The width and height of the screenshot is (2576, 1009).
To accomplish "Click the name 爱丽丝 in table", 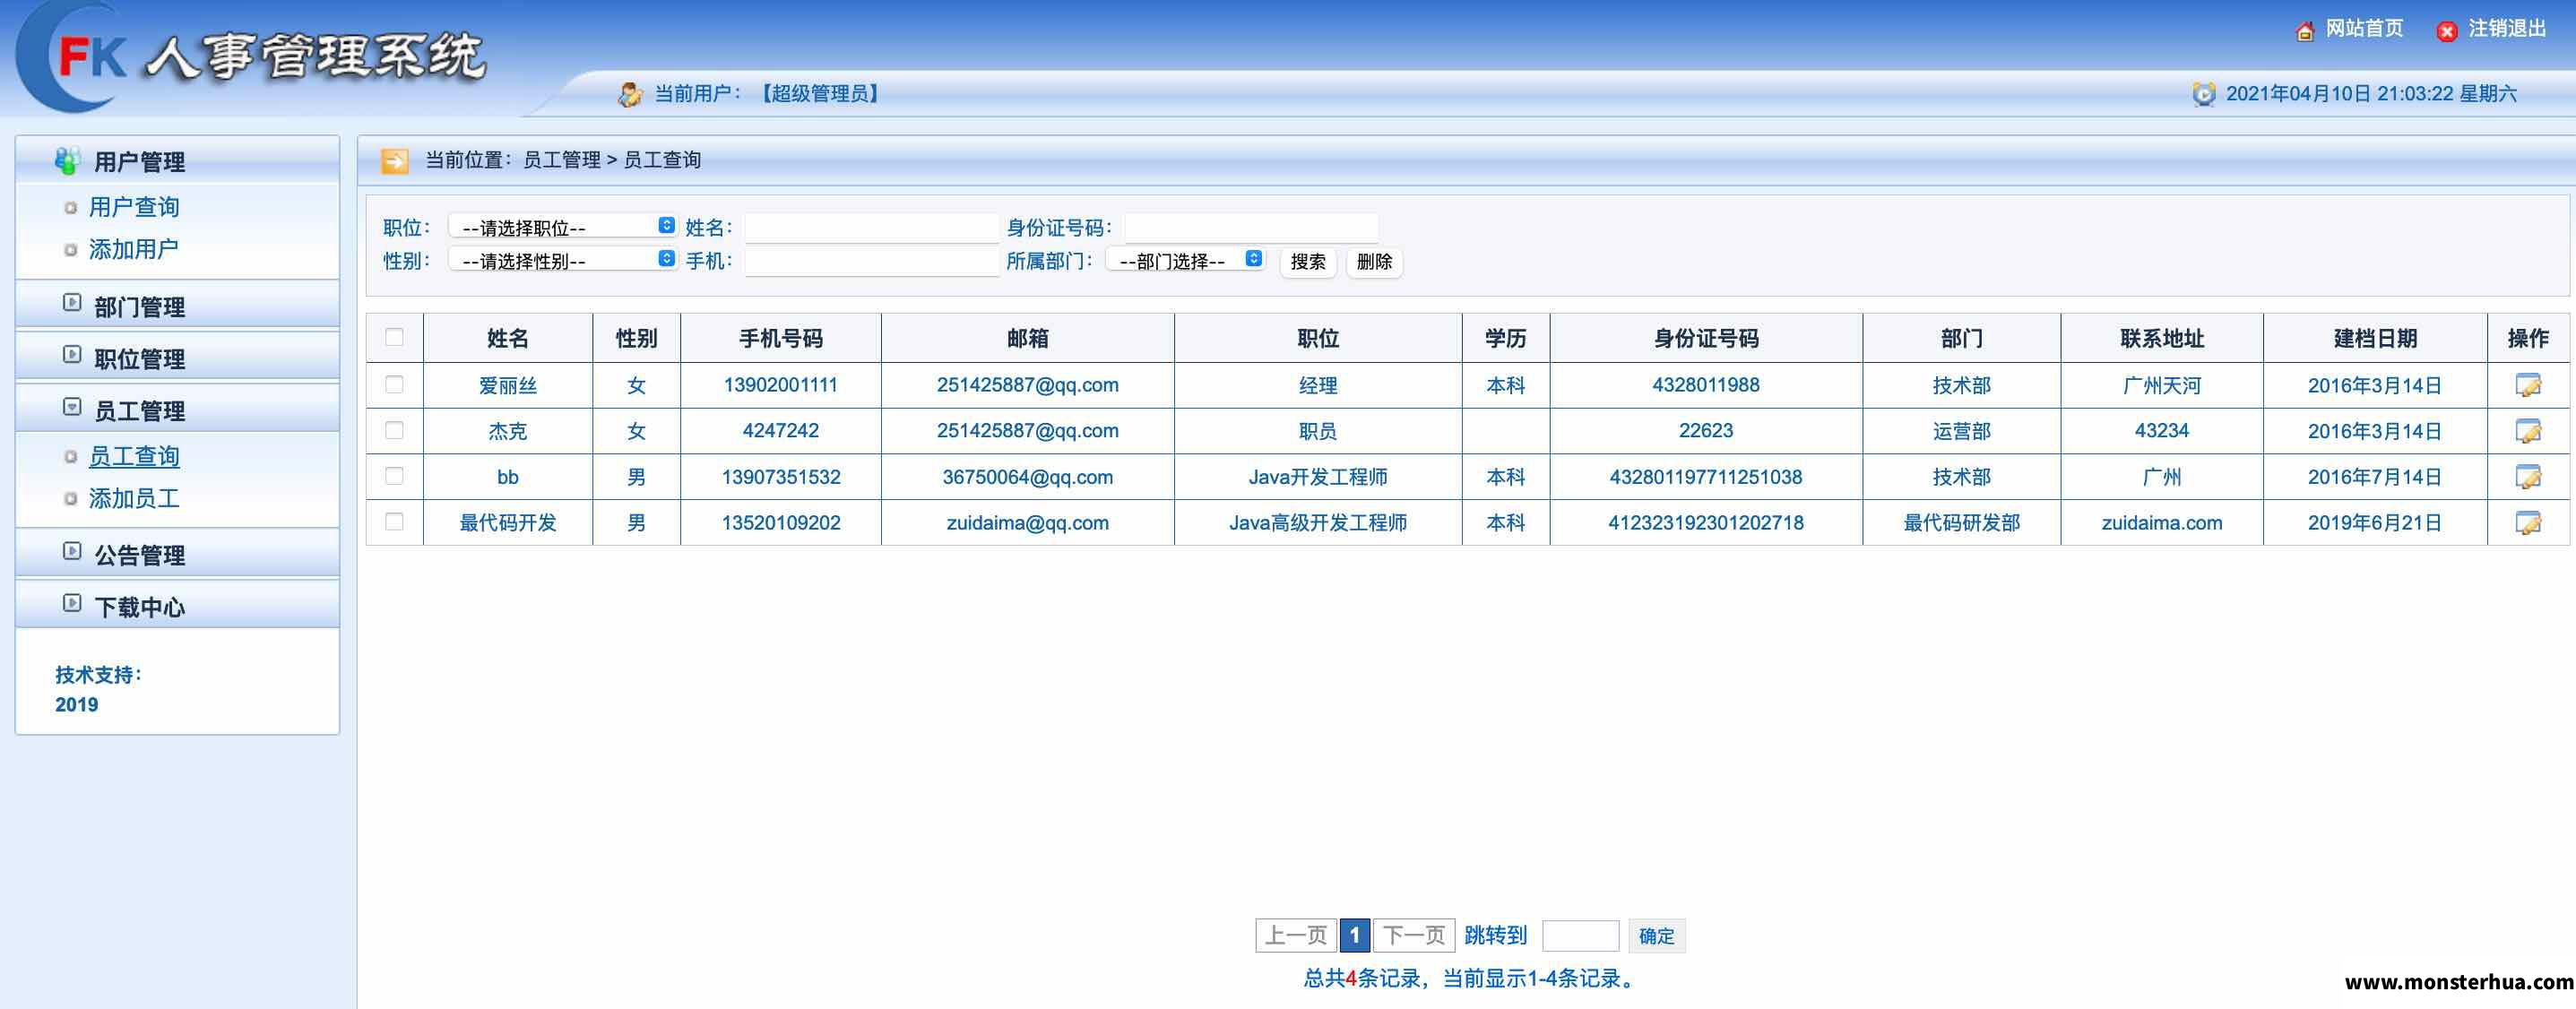I will tap(508, 385).
